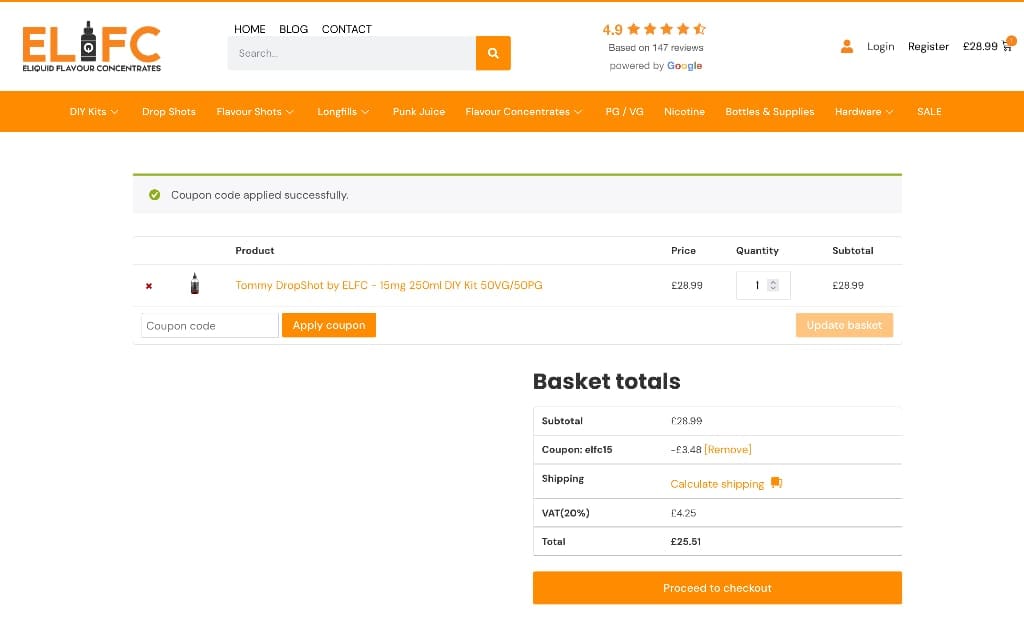Expand the Longfills dropdown

click(344, 112)
